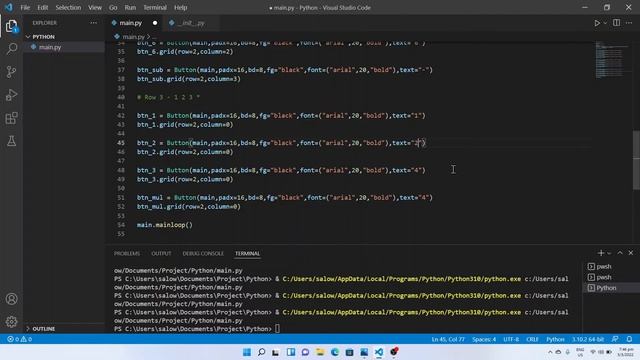Open the Terminal menu
The image size is (640, 360).
click(155, 7)
